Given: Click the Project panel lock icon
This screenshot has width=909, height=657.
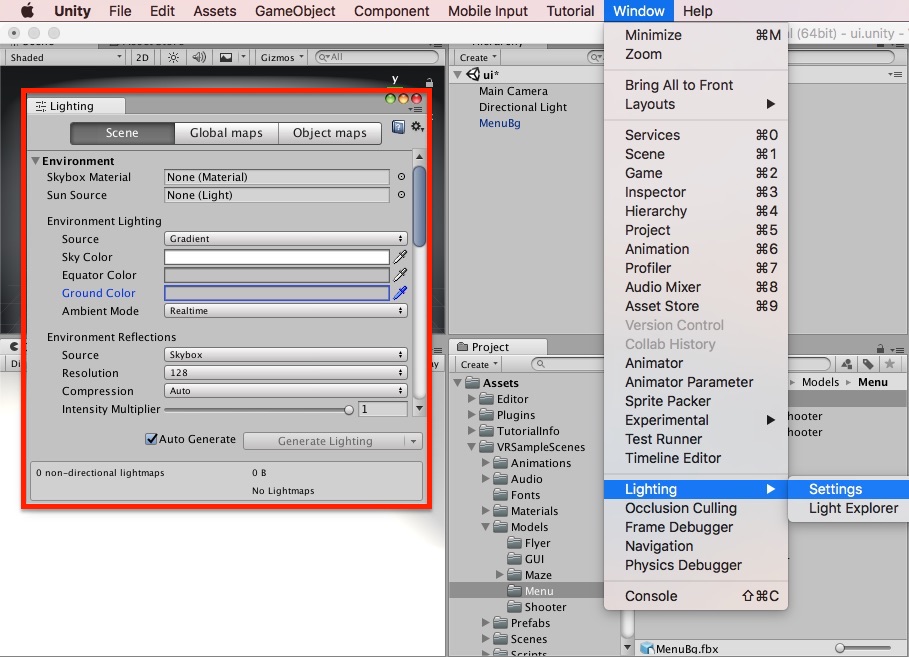Looking at the screenshot, I should click(x=880, y=349).
